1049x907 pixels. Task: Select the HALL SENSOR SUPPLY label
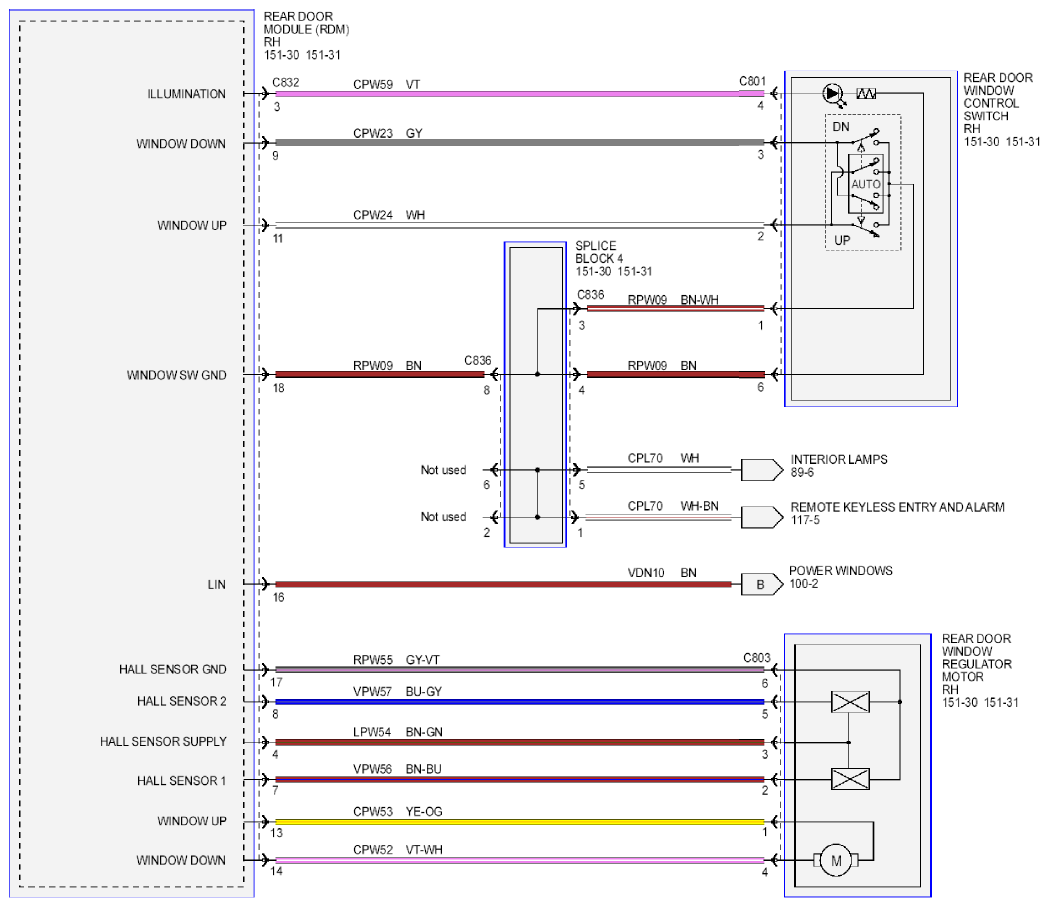tap(163, 741)
